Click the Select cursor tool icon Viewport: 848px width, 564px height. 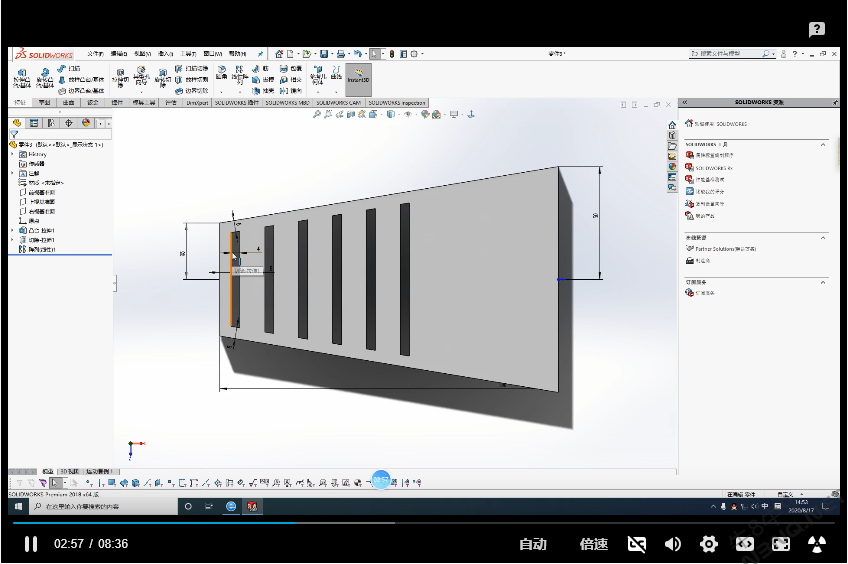374,54
